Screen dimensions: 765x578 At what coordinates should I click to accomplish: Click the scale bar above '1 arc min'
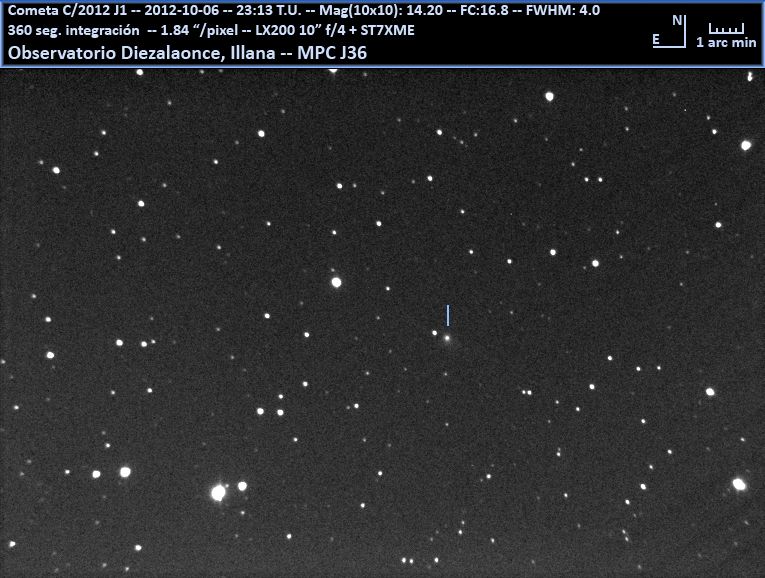[726, 28]
